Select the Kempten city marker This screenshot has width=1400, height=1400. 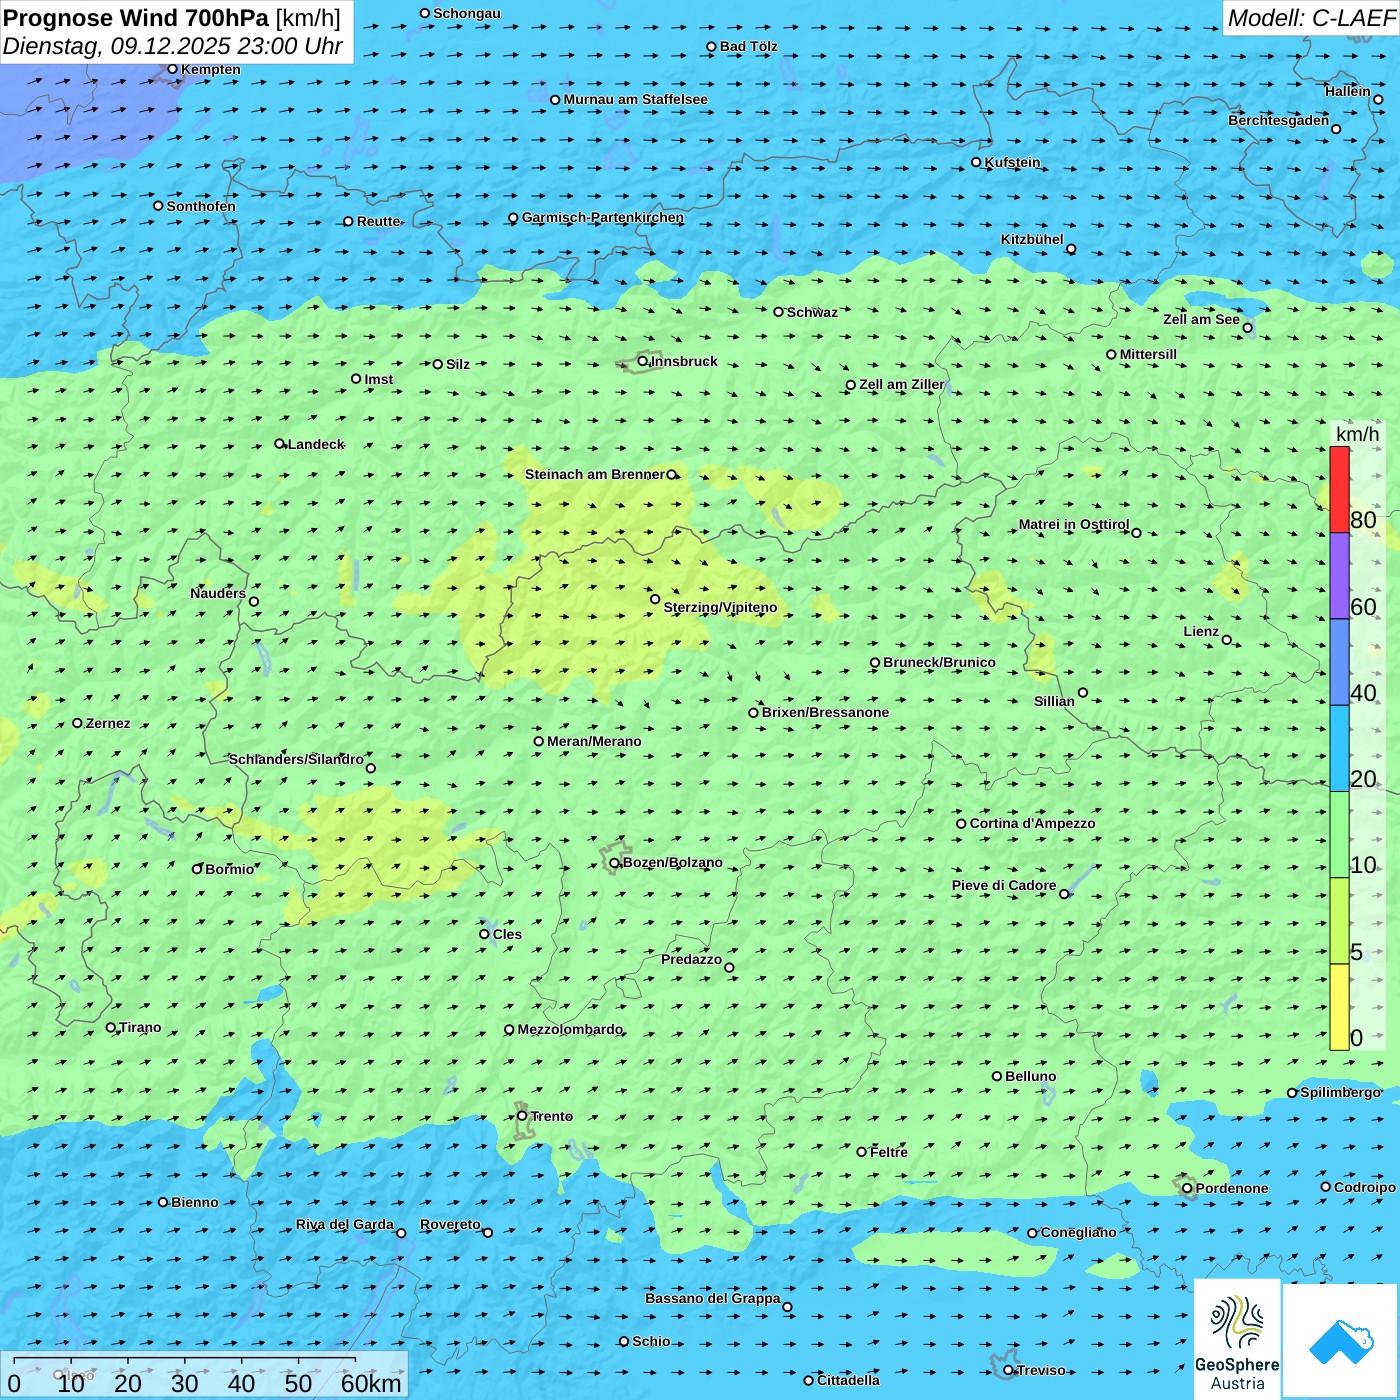[172, 69]
